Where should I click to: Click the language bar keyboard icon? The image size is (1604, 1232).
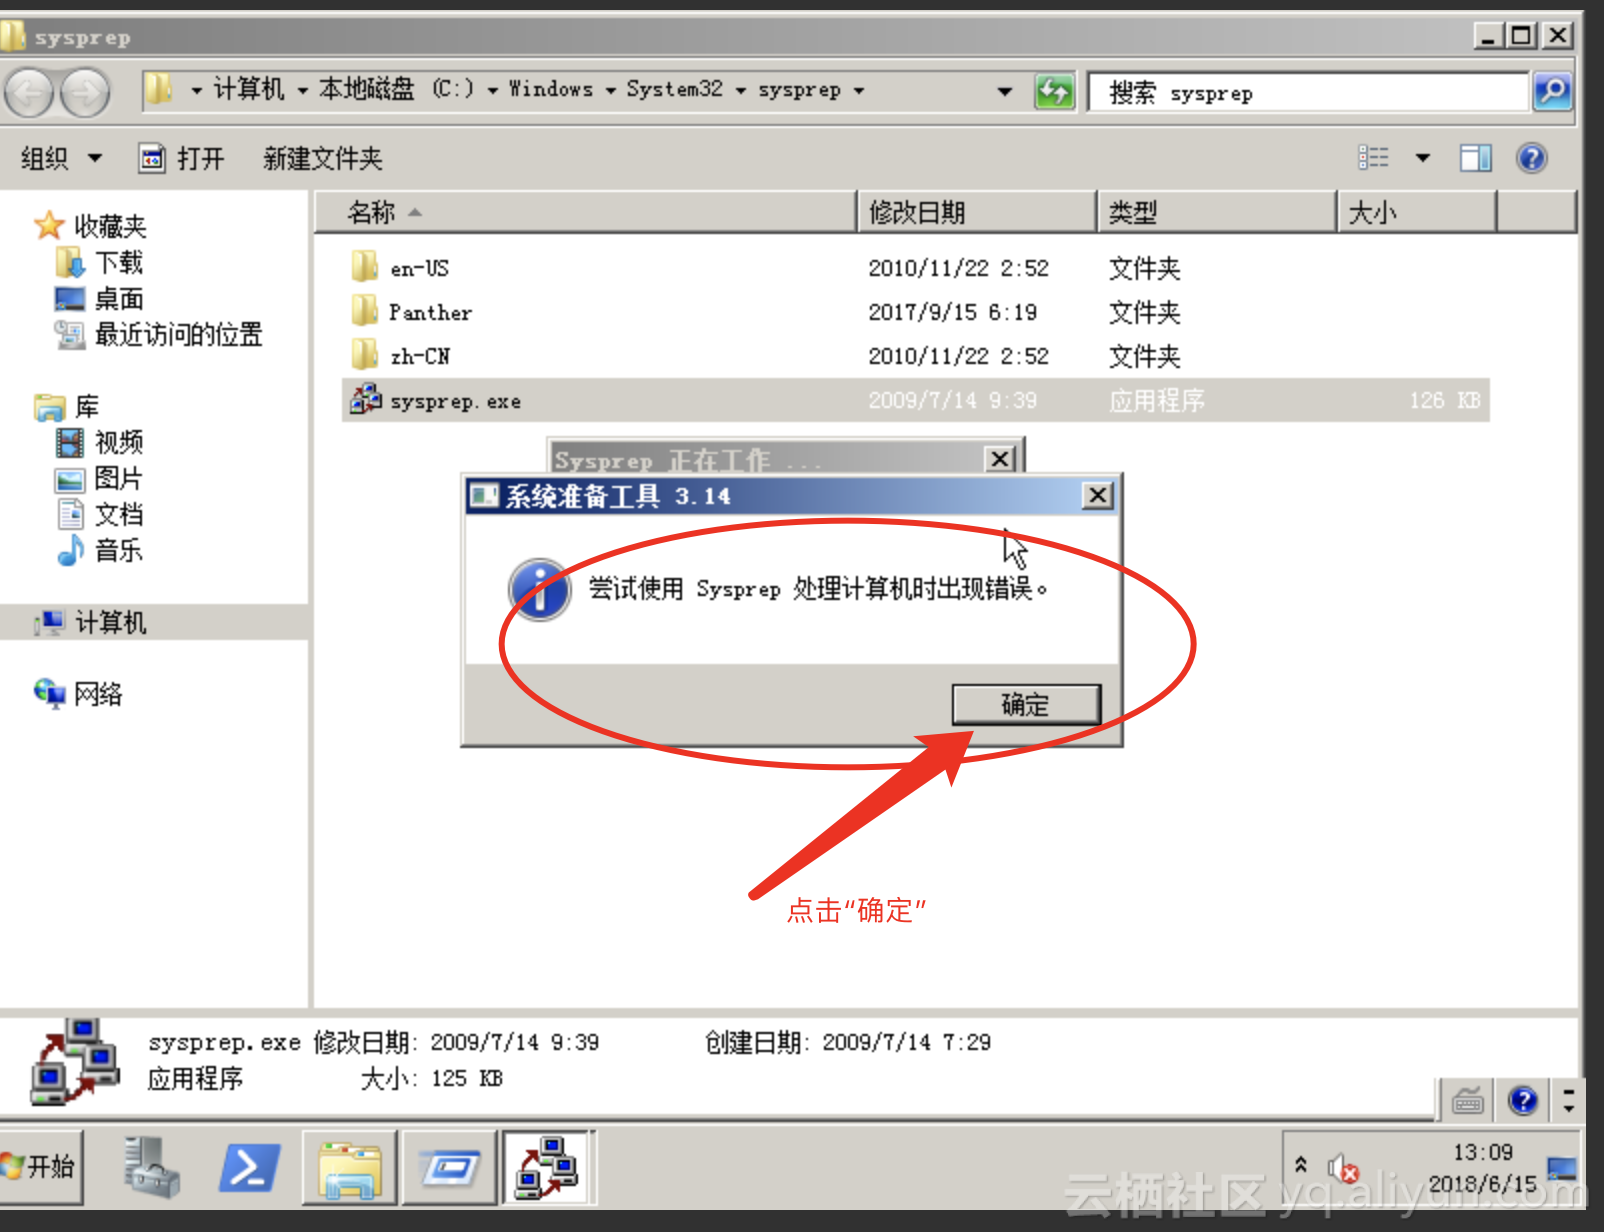click(1467, 1101)
